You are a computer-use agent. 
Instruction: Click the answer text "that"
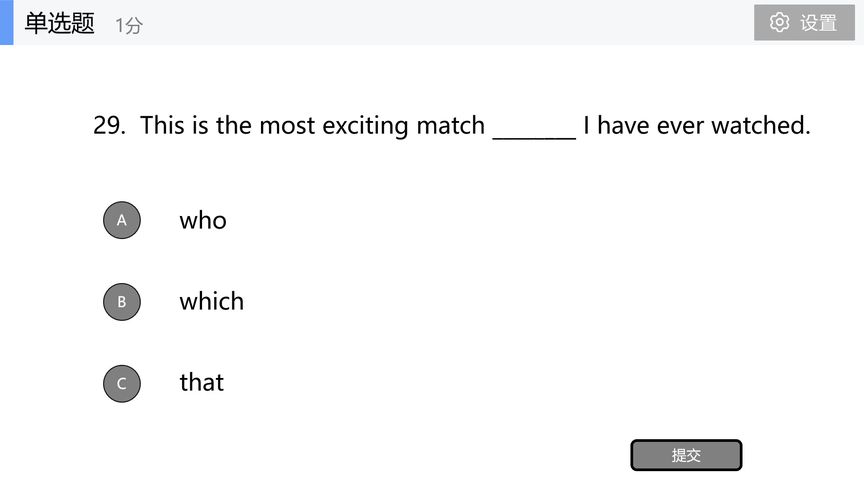click(201, 382)
